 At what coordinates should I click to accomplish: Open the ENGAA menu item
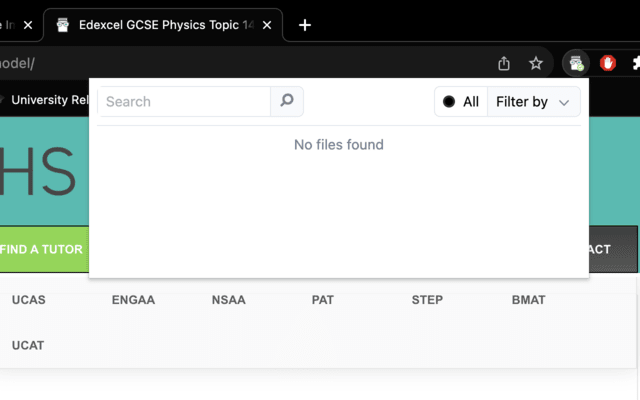pos(133,300)
